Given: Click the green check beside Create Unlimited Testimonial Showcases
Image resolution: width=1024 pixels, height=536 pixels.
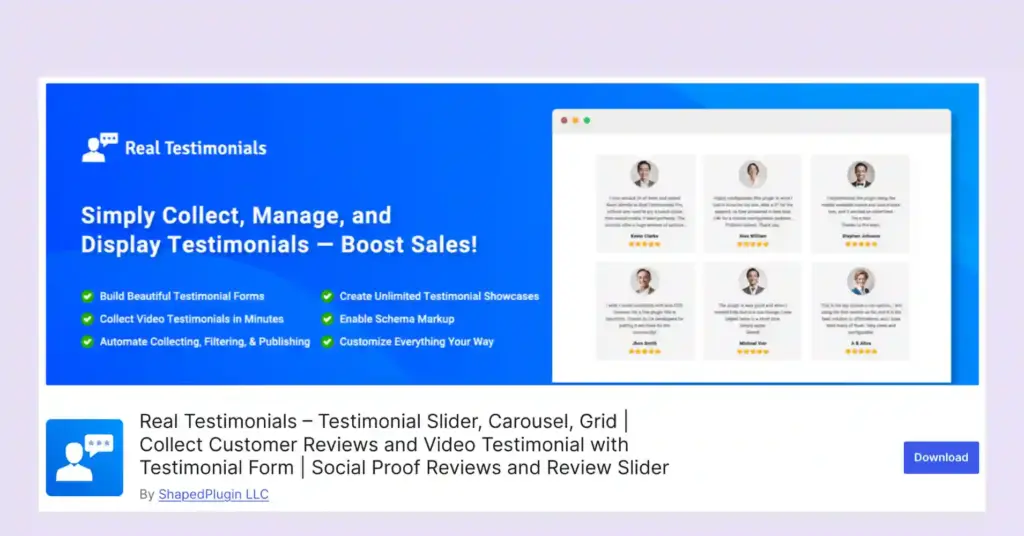Looking at the screenshot, I should 327,296.
